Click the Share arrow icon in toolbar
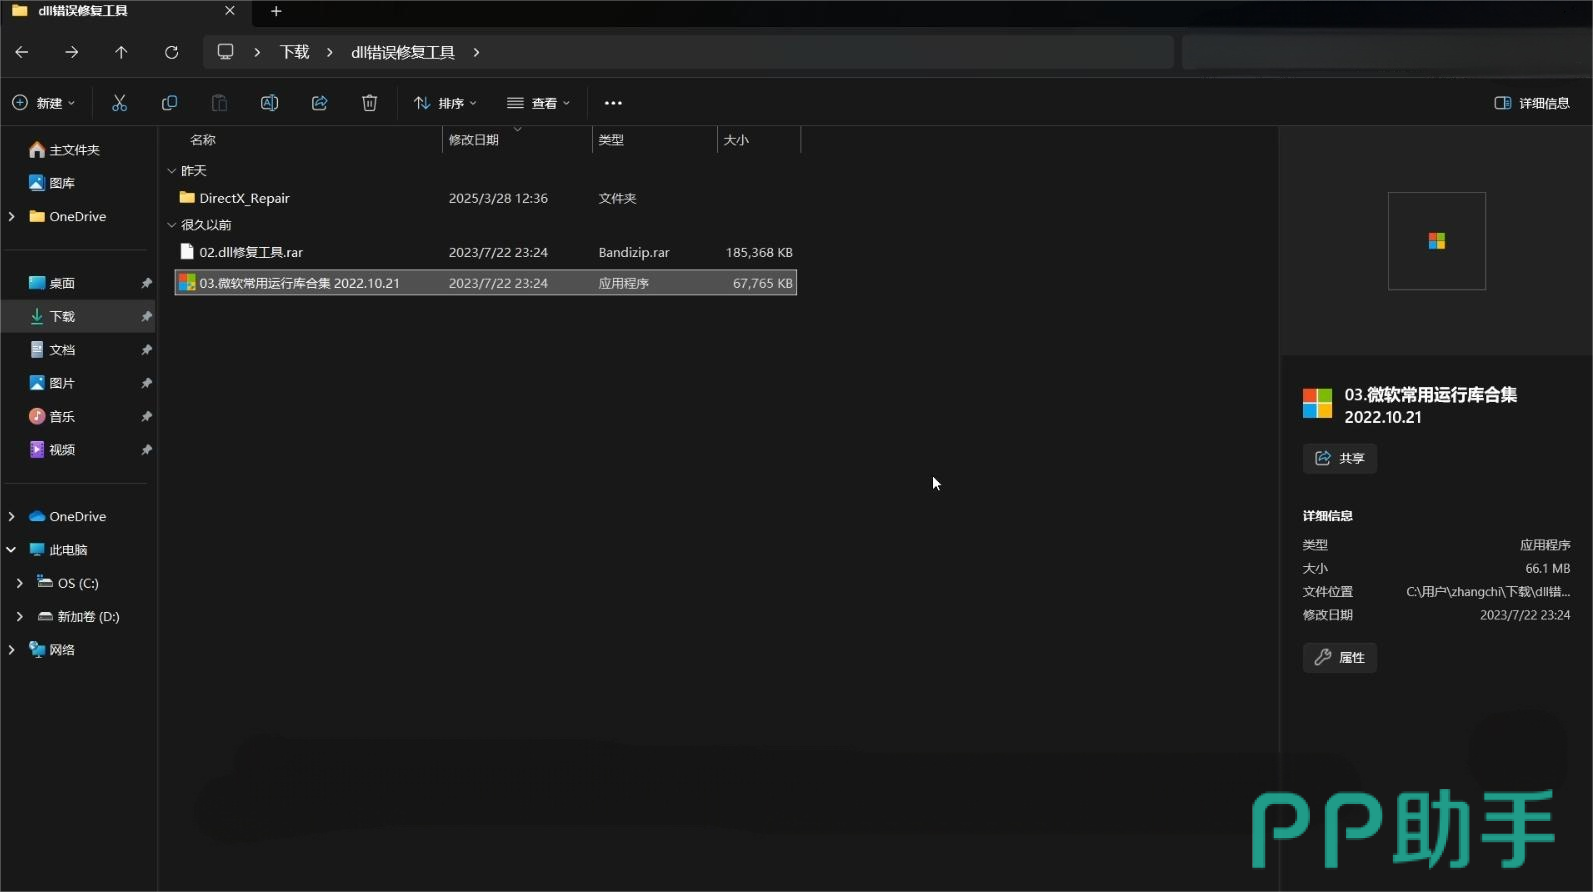The height and width of the screenshot is (892, 1593). point(319,103)
